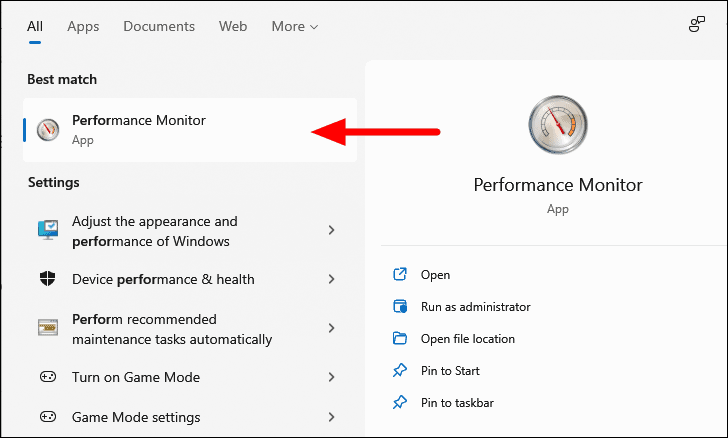Switch to the Apps search tab
The width and height of the screenshot is (728, 438).
(83, 26)
